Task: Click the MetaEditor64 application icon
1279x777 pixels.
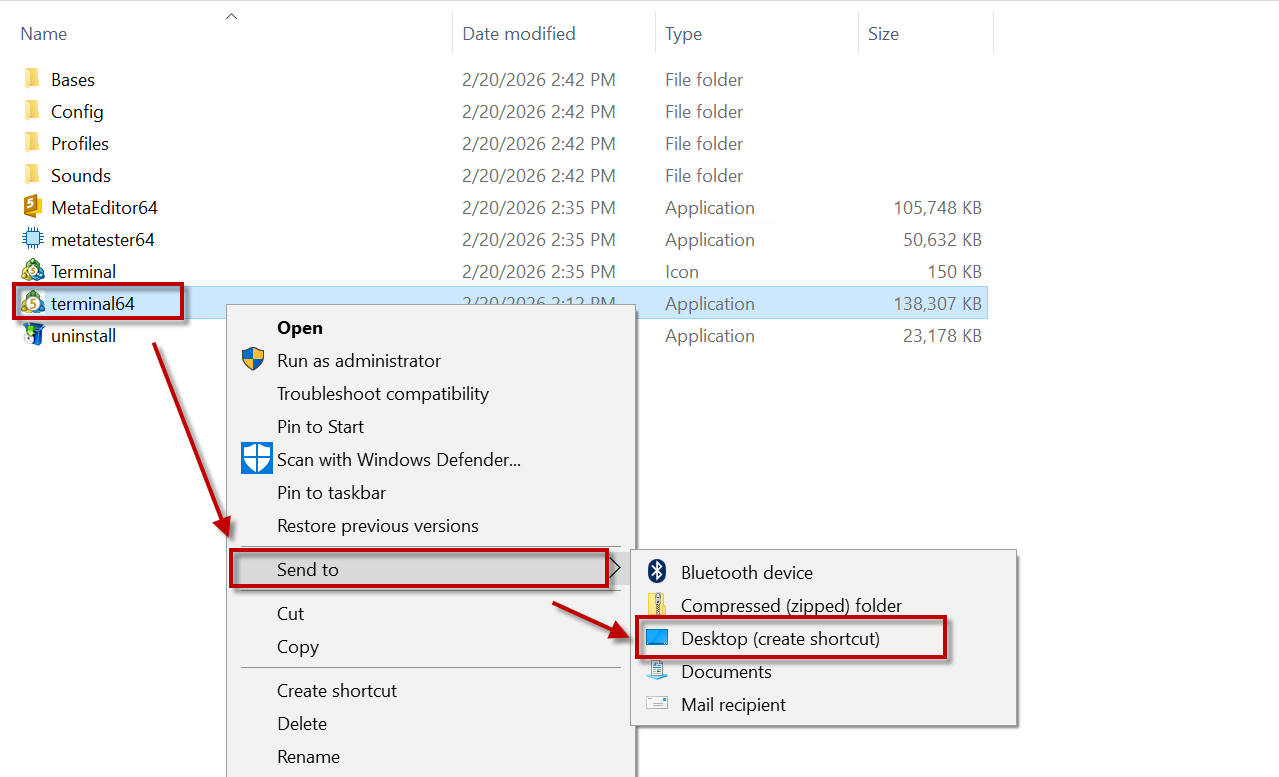Action: coord(33,207)
